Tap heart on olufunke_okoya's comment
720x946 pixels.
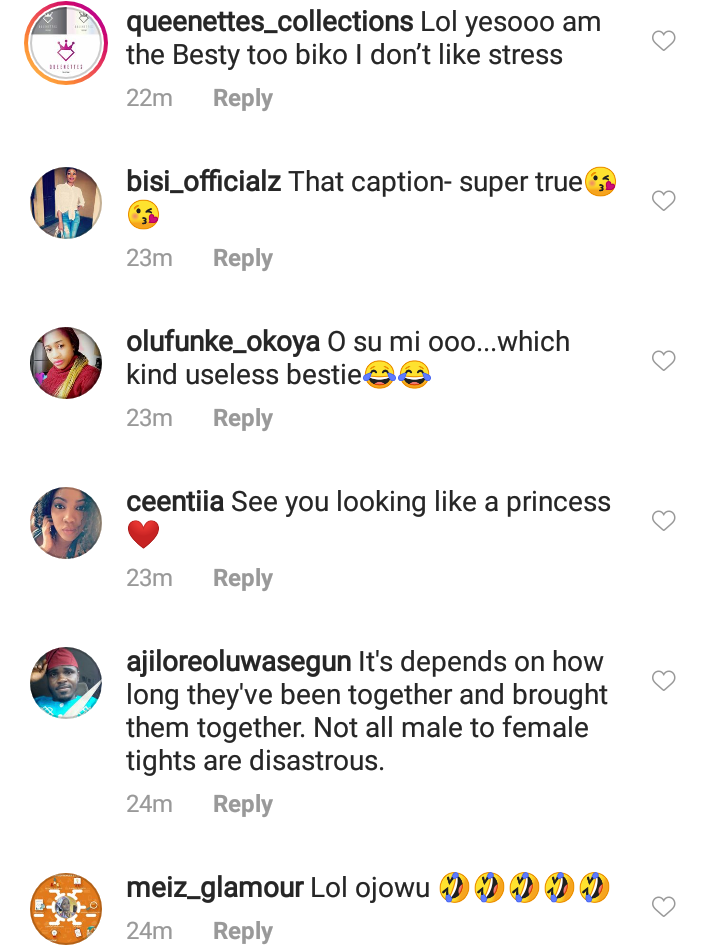tap(663, 361)
